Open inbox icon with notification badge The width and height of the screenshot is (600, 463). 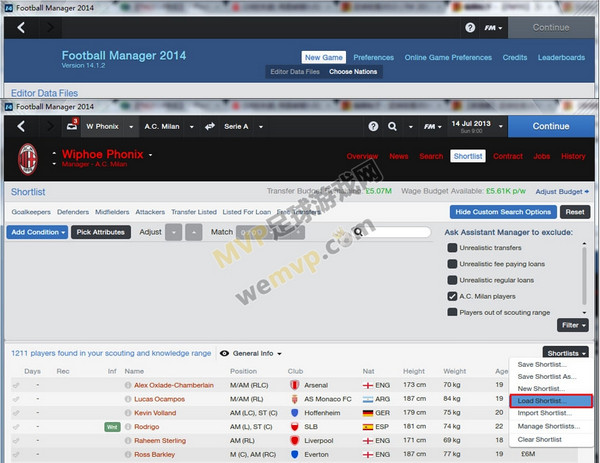coord(72,125)
